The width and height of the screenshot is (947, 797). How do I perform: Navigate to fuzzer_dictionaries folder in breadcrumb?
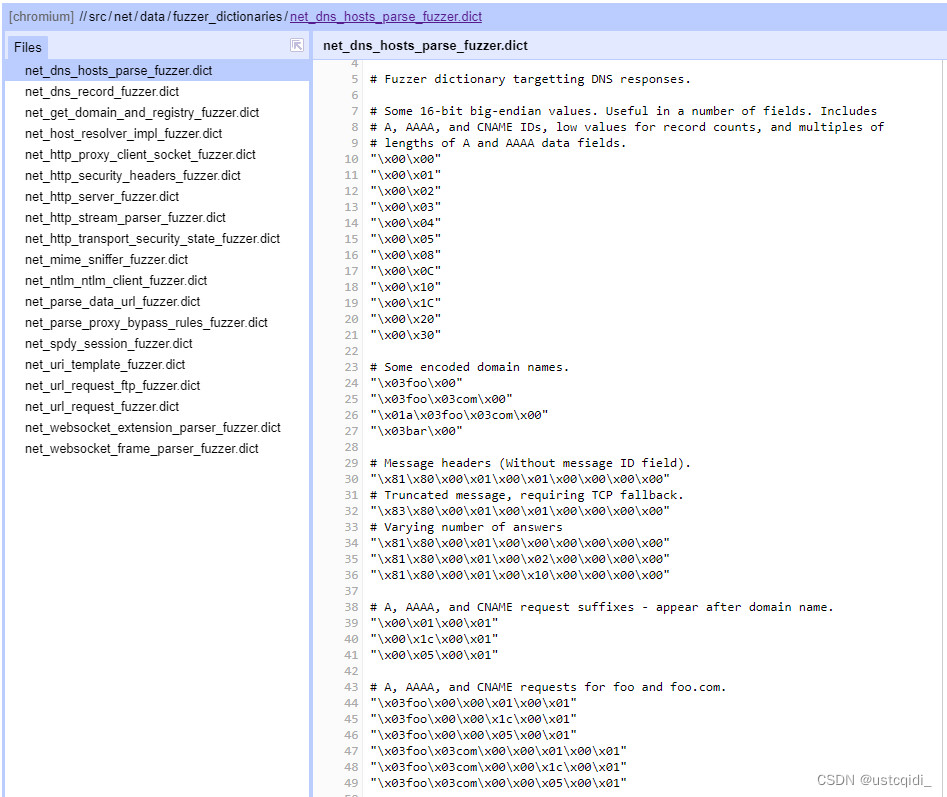coord(227,17)
